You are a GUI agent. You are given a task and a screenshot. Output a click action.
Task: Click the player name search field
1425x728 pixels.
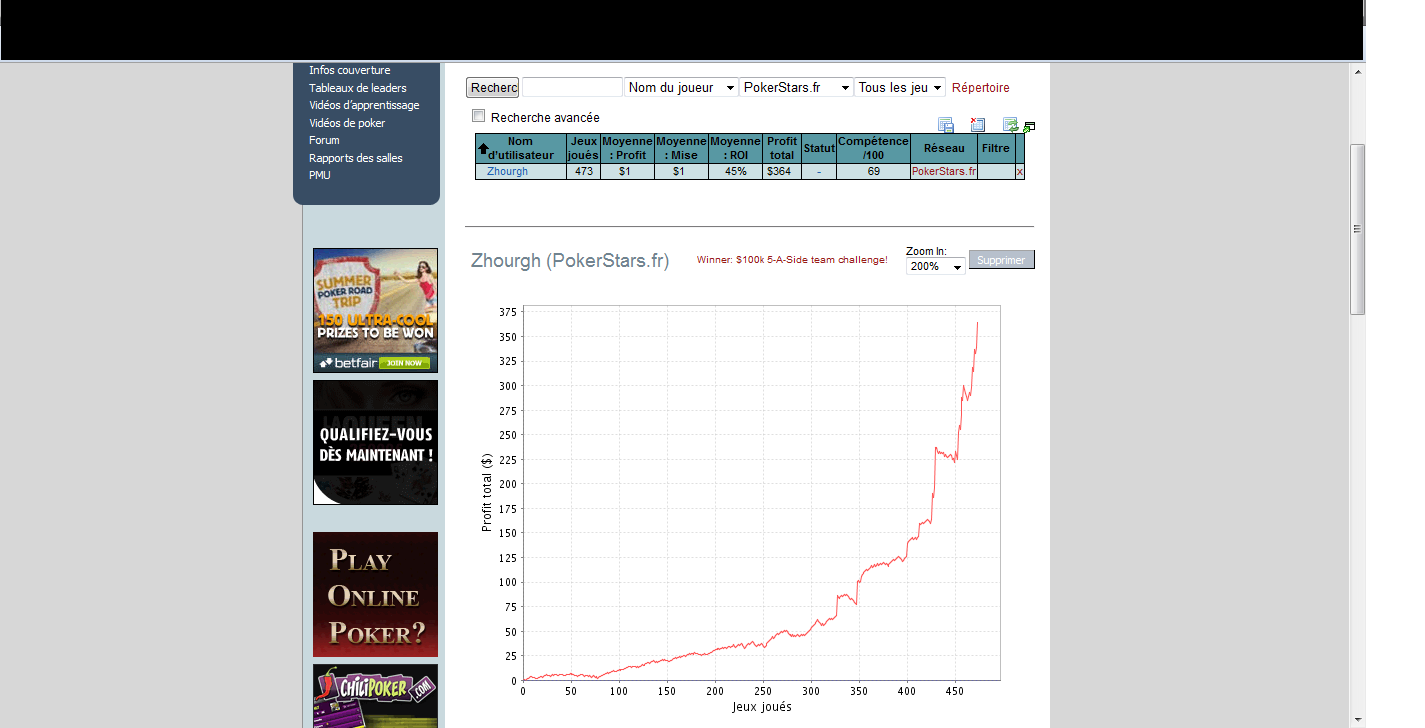pos(572,88)
